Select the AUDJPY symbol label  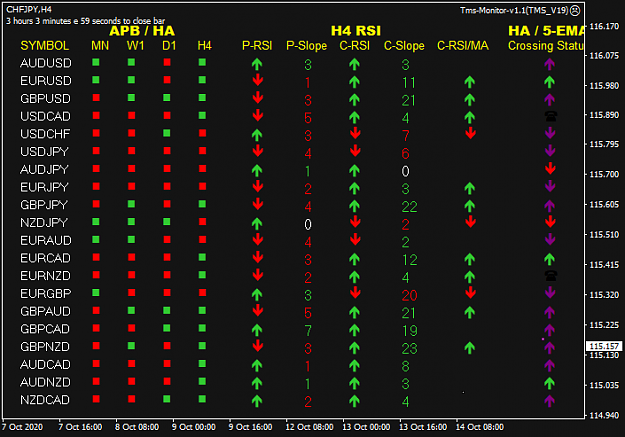(x=44, y=169)
